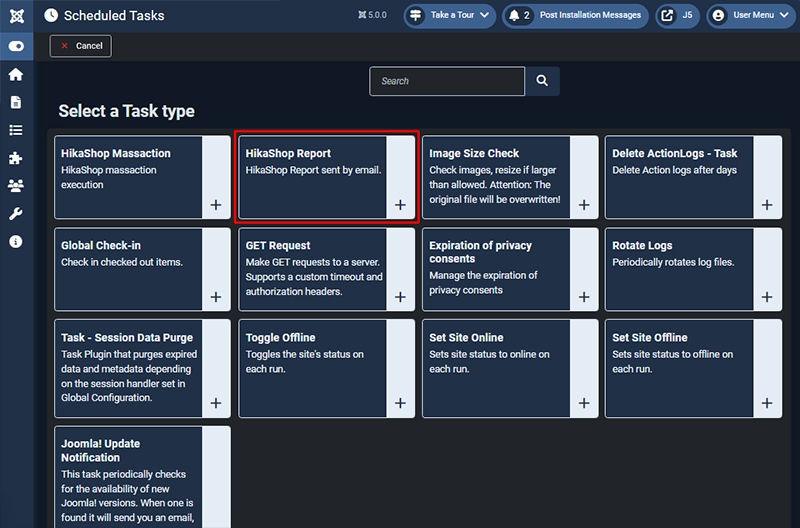Add Set Site Offline task plus
This screenshot has width=800, height=528.
click(x=767, y=403)
